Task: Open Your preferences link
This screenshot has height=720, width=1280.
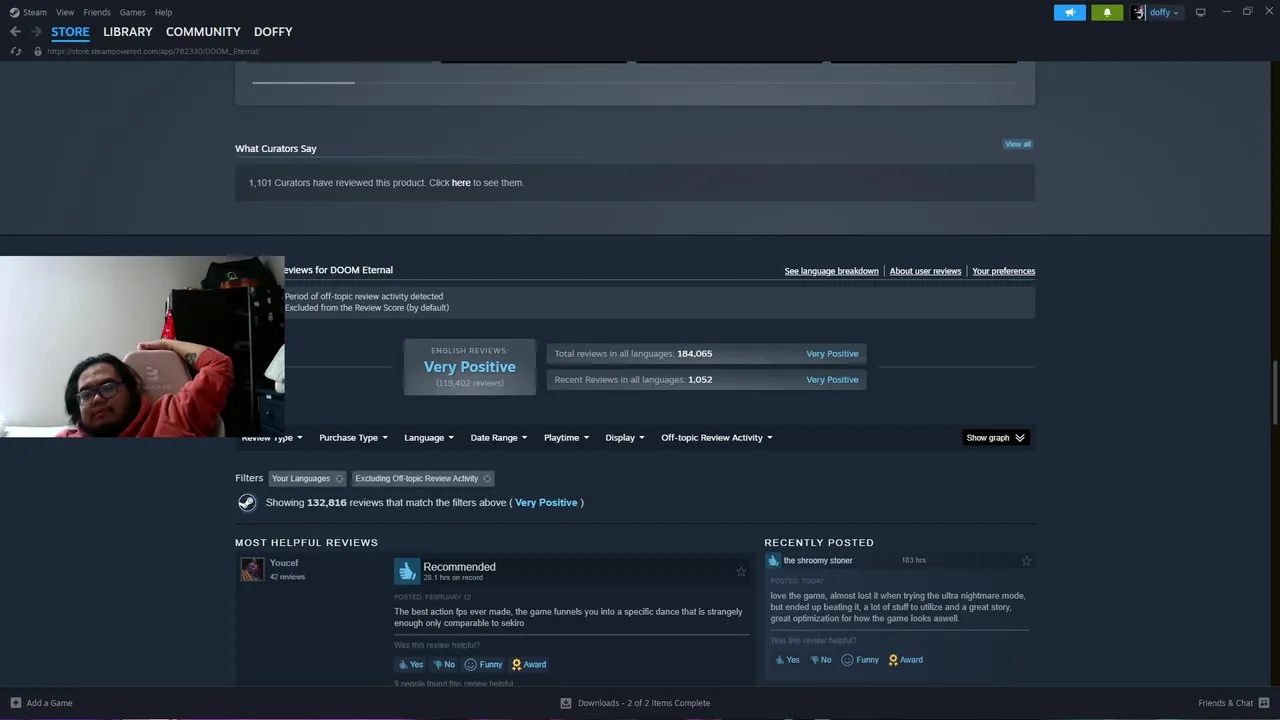Action: pyautogui.click(x=1003, y=271)
